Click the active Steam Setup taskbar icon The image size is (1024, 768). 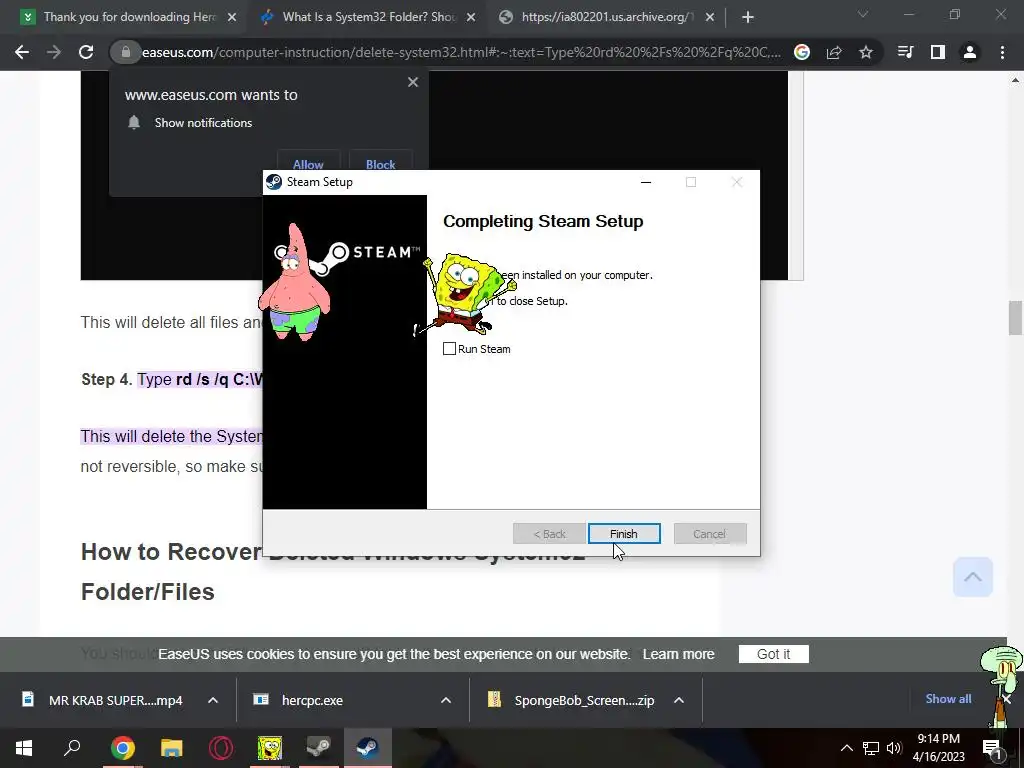[x=367, y=748]
